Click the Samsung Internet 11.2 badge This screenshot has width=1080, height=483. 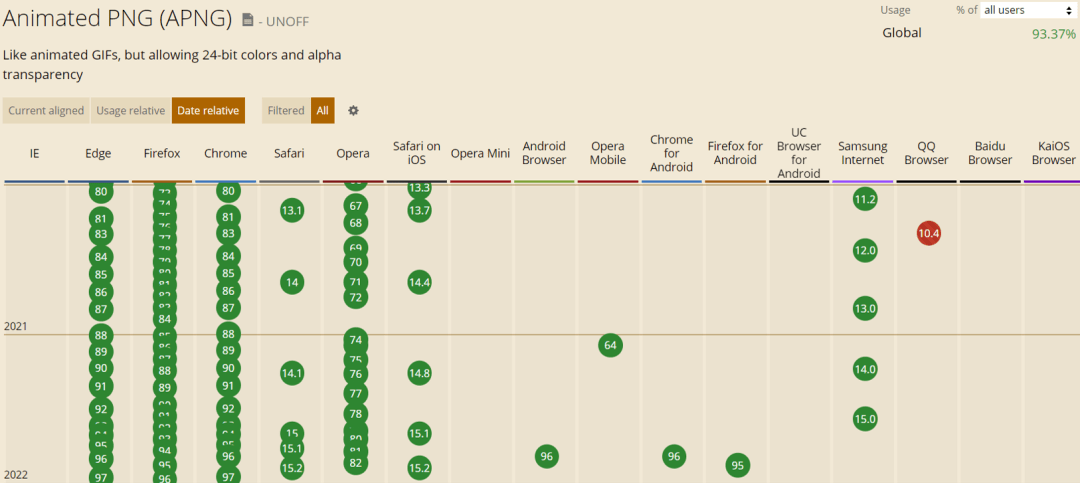[865, 200]
